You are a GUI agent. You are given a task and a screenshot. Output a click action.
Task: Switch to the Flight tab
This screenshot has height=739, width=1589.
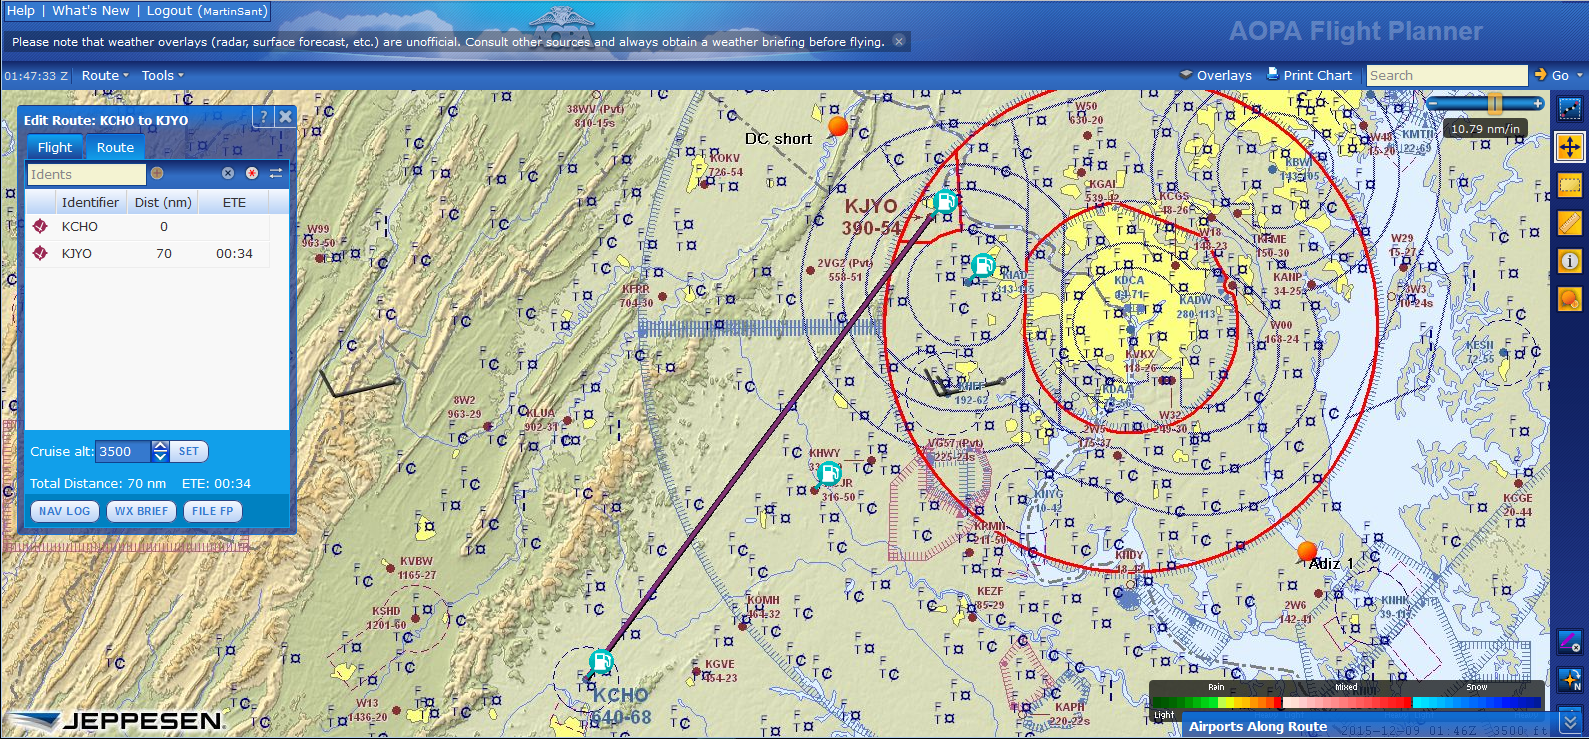pos(55,147)
